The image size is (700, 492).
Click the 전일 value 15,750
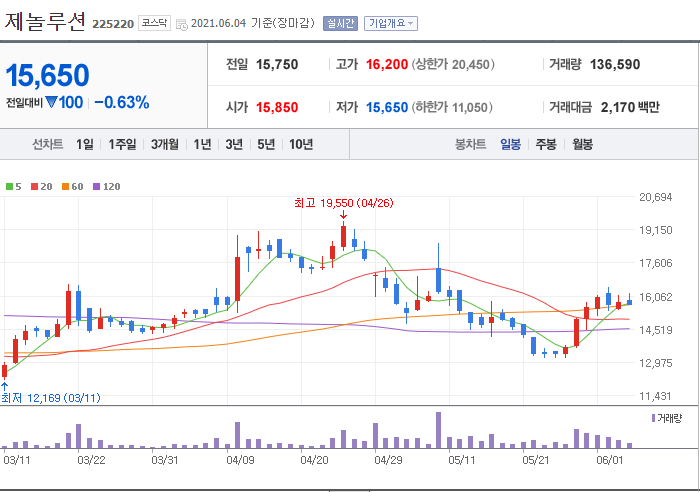pyautogui.click(x=277, y=64)
